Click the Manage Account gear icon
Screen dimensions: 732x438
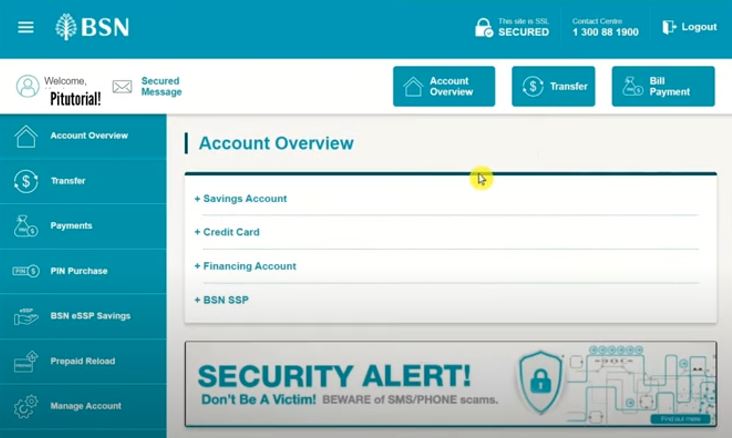tap(26, 406)
